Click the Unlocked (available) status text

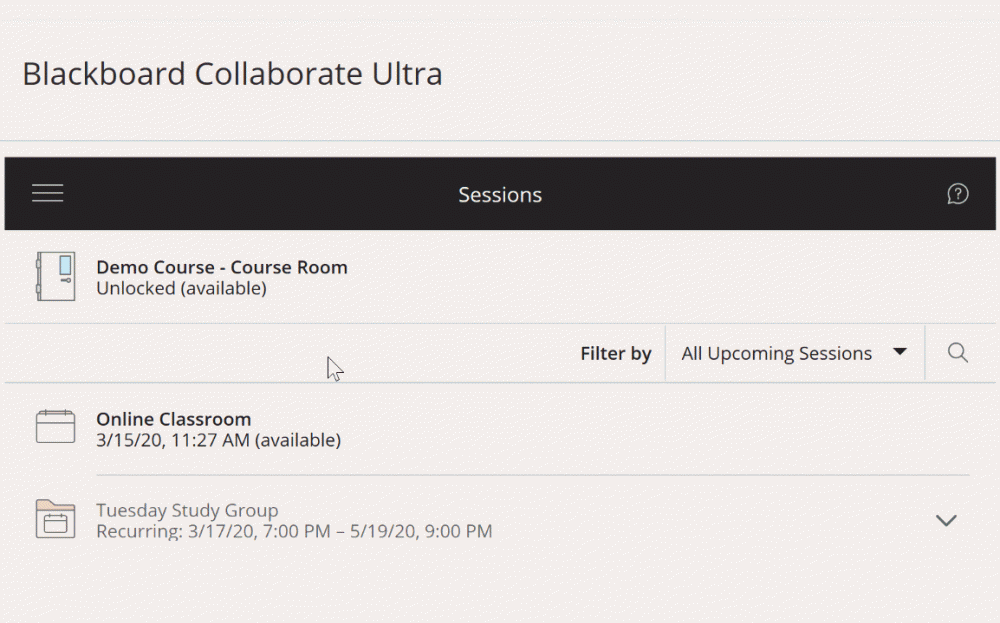[181, 289]
